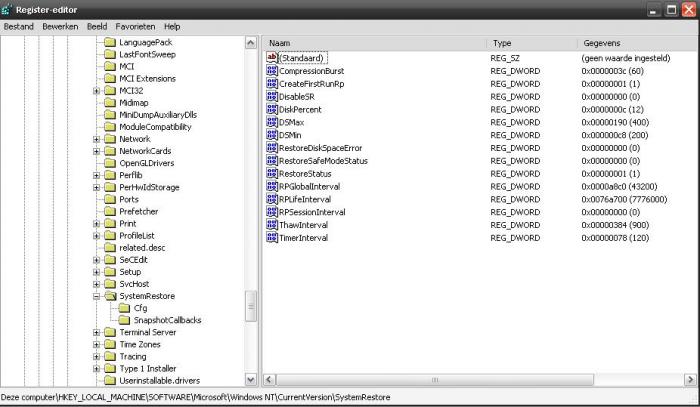This screenshot has width=700, height=407.
Task: Click the string icon of (Standaard) value
Action: [x=271, y=58]
